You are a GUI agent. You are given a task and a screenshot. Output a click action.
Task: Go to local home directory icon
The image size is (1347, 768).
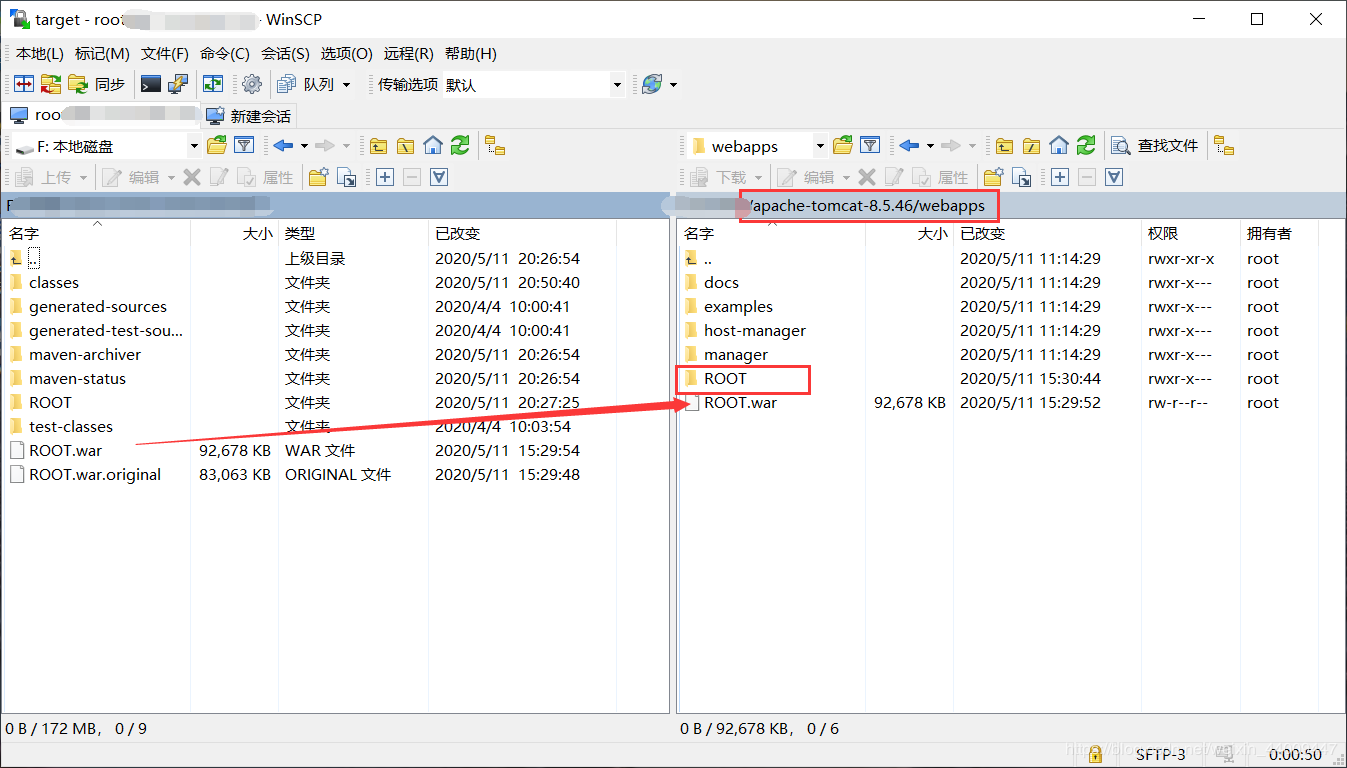click(433, 146)
